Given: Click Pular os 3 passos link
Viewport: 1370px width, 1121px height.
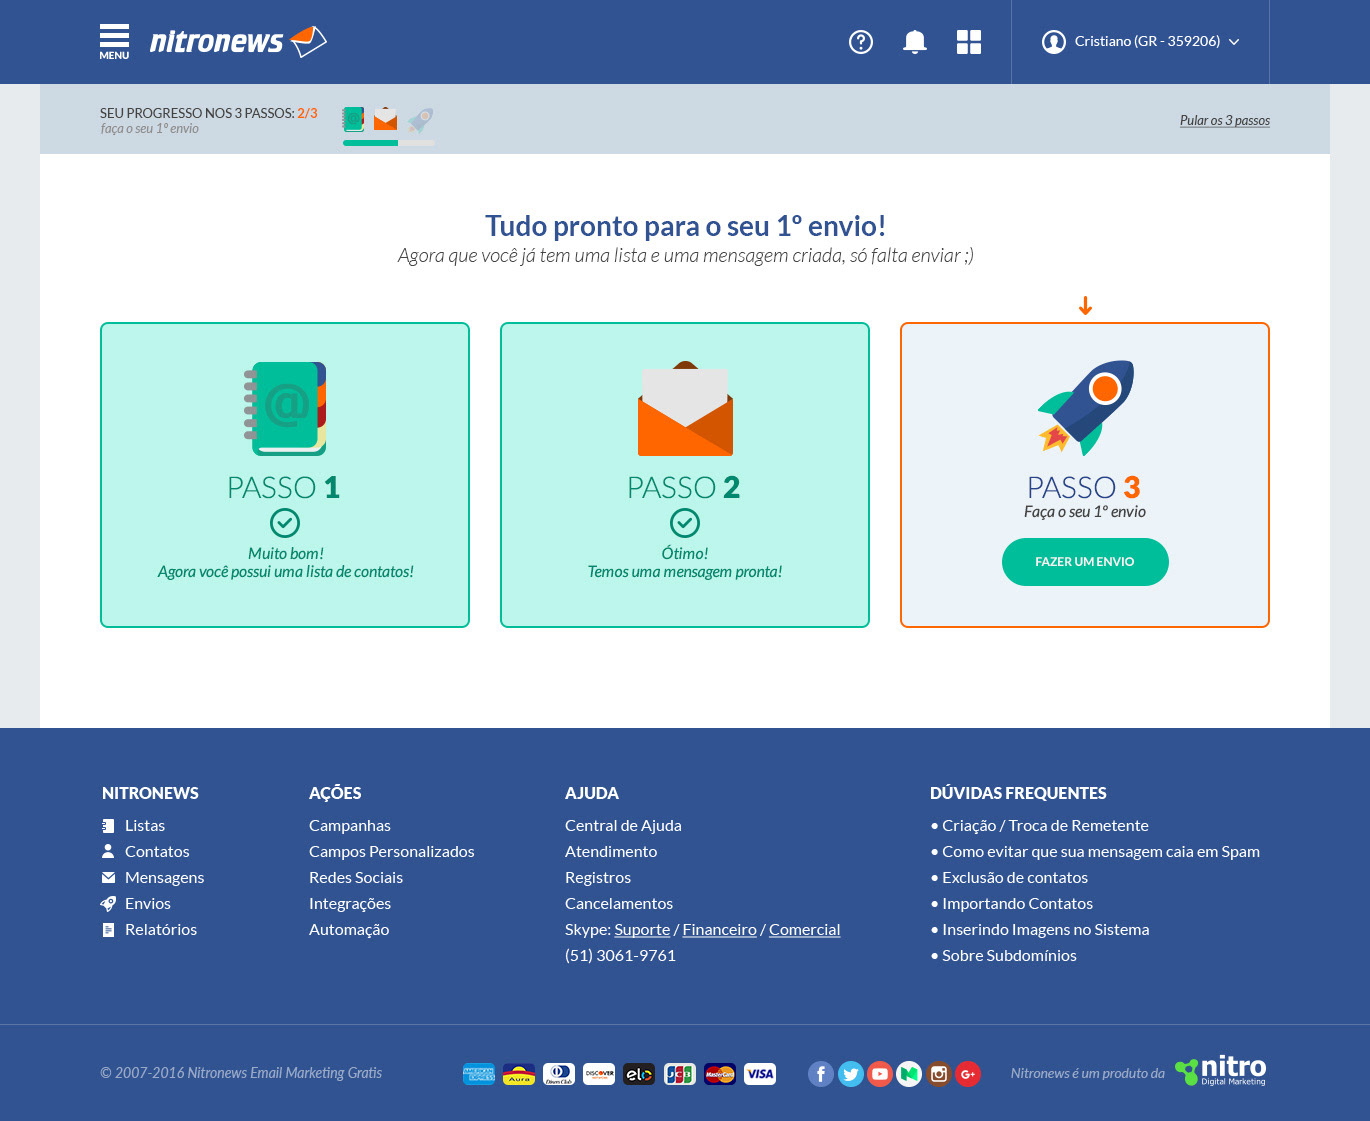Looking at the screenshot, I should click(1225, 120).
